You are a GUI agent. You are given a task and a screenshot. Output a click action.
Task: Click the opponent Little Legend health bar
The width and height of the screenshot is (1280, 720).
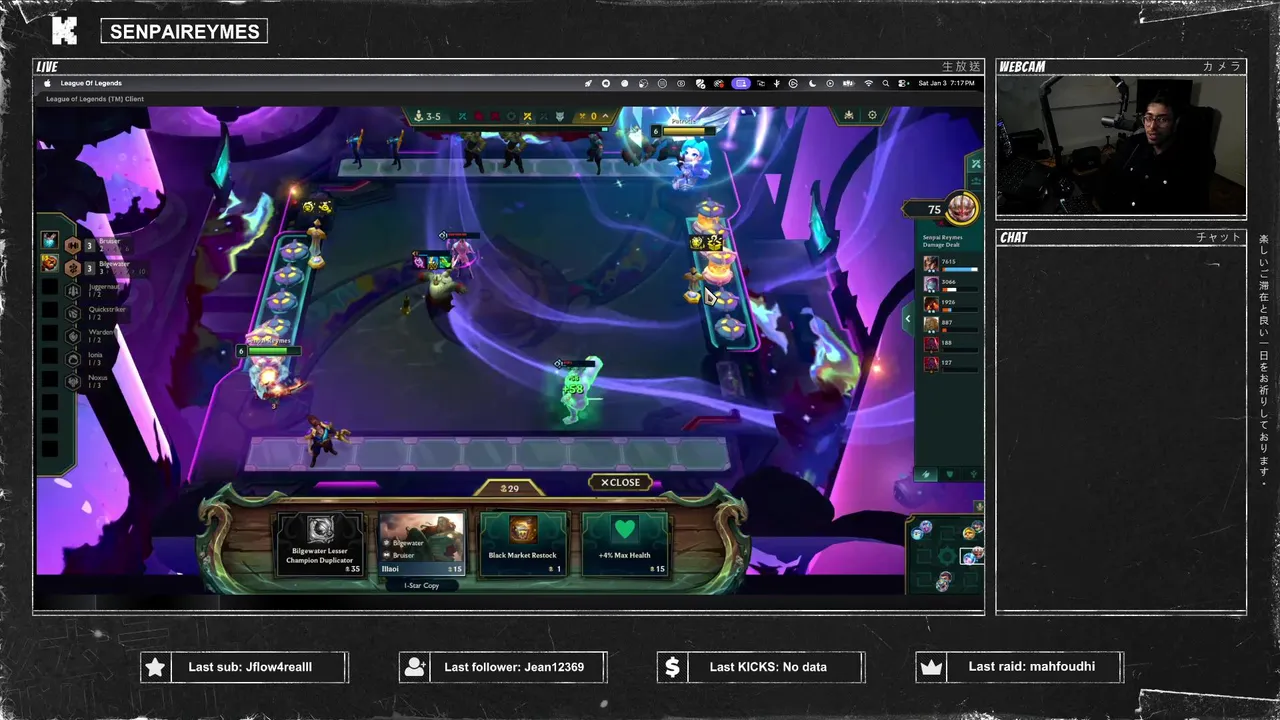684,130
